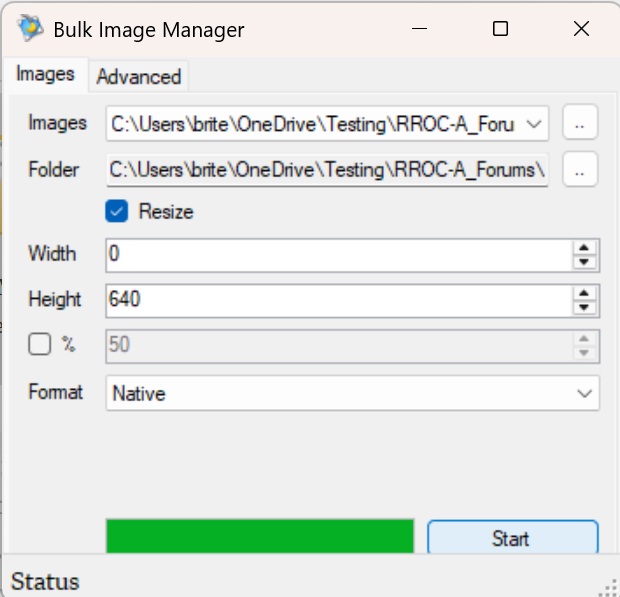Click the green progress bar
620x597 pixels.
click(259, 536)
